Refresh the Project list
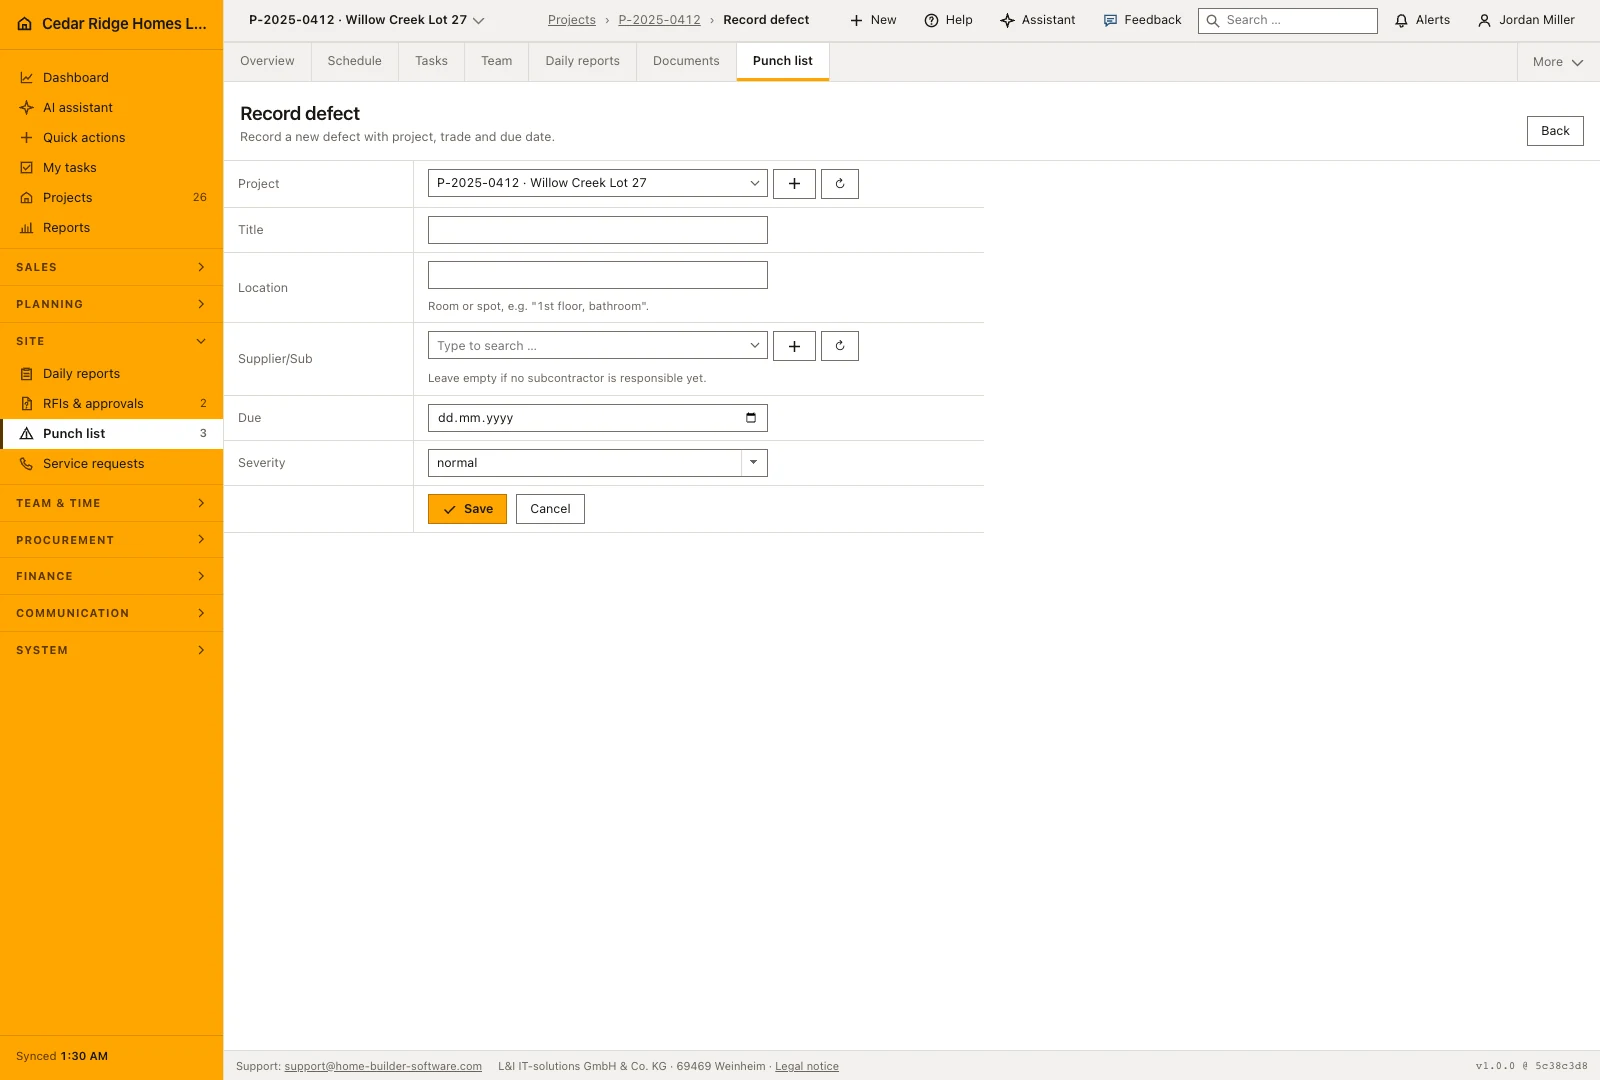Image resolution: width=1600 pixels, height=1080 pixels. [x=840, y=184]
